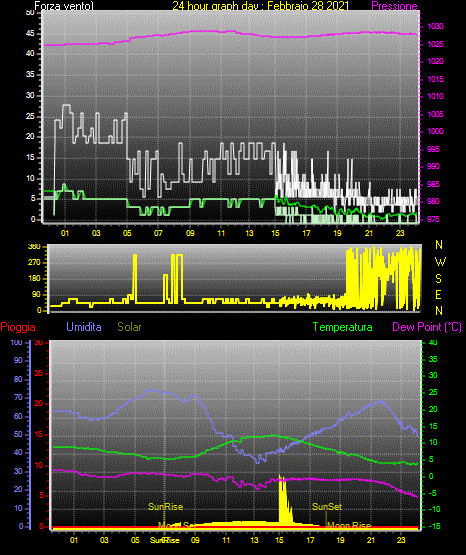Click the E wind direction letter
This screenshot has height=555, width=466.
pyautogui.click(x=438, y=295)
